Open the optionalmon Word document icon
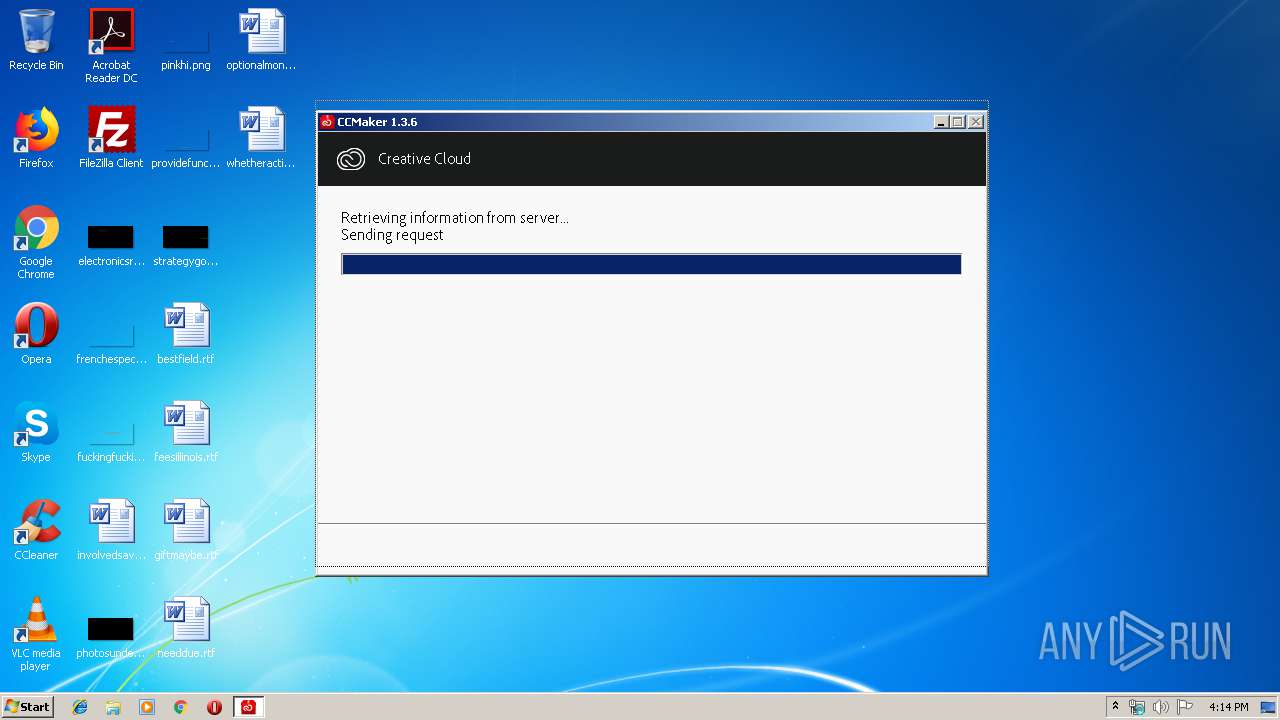This screenshot has width=1280, height=720. (x=261, y=32)
